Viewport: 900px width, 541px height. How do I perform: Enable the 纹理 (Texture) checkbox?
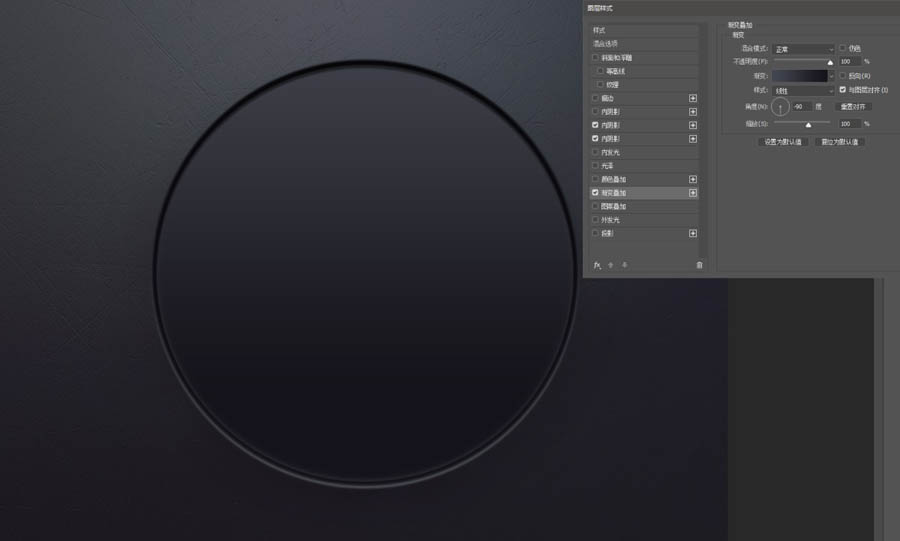pos(600,84)
